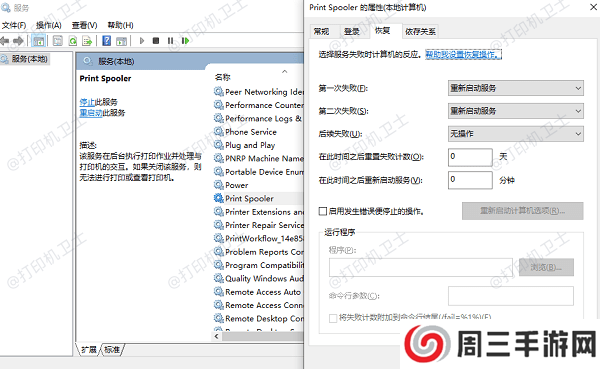The image size is (600, 369).
Task: Restart service with the green restart icon
Action: pyautogui.click(x=185, y=41)
